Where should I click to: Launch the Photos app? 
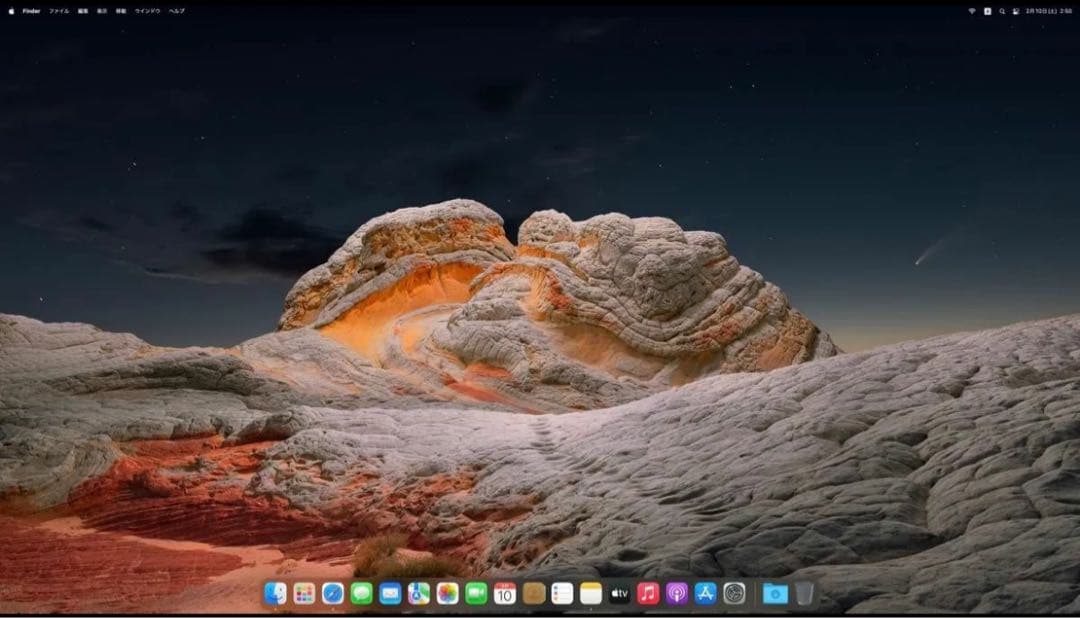coord(449,594)
